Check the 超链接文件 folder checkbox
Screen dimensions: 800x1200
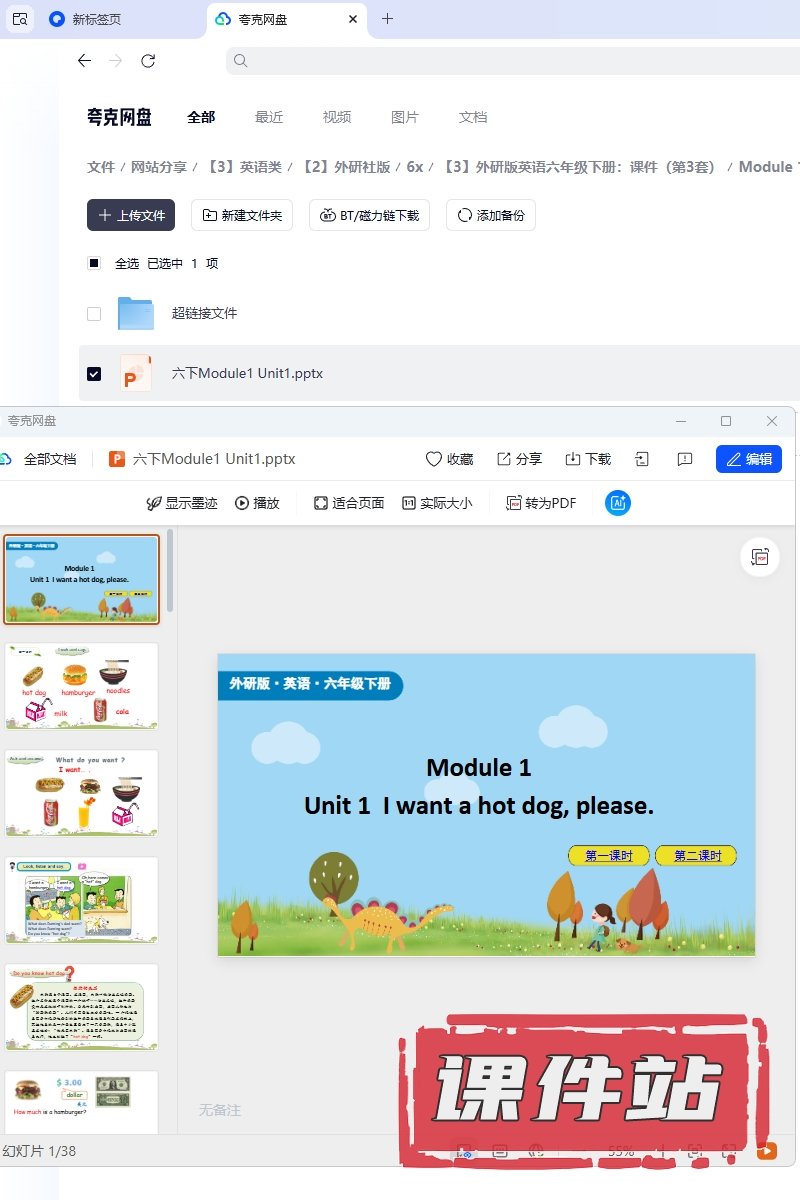point(94,313)
